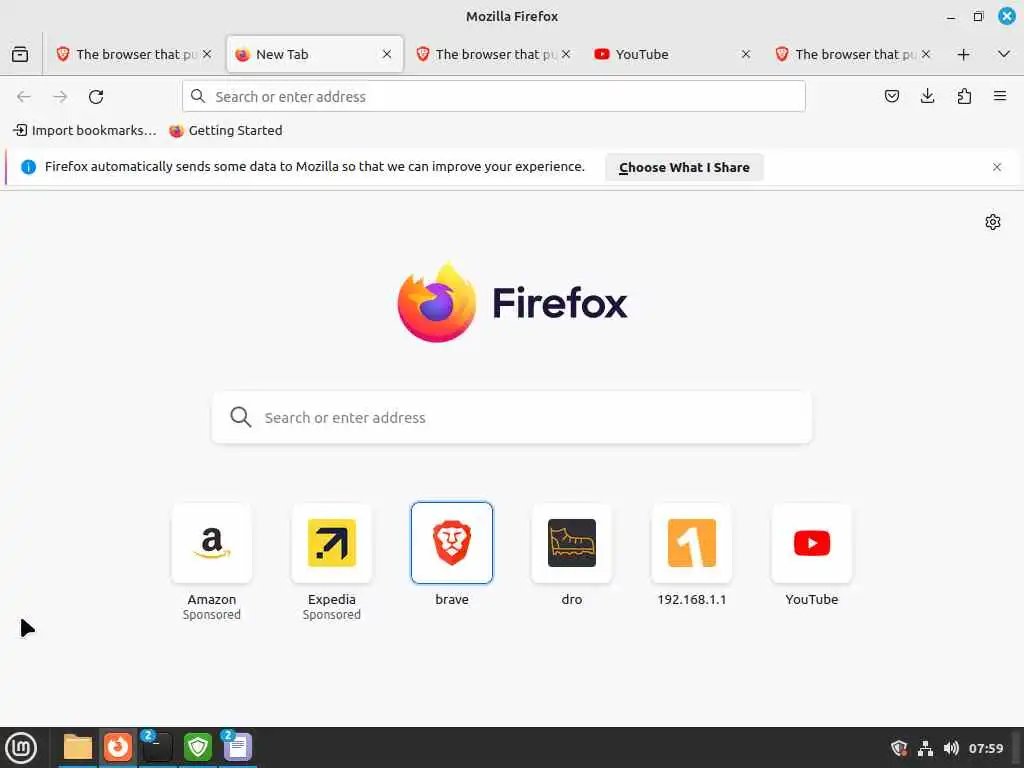The image size is (1024, 768).
Task: Close the last Brave tab
Action: tap(925, 54)
